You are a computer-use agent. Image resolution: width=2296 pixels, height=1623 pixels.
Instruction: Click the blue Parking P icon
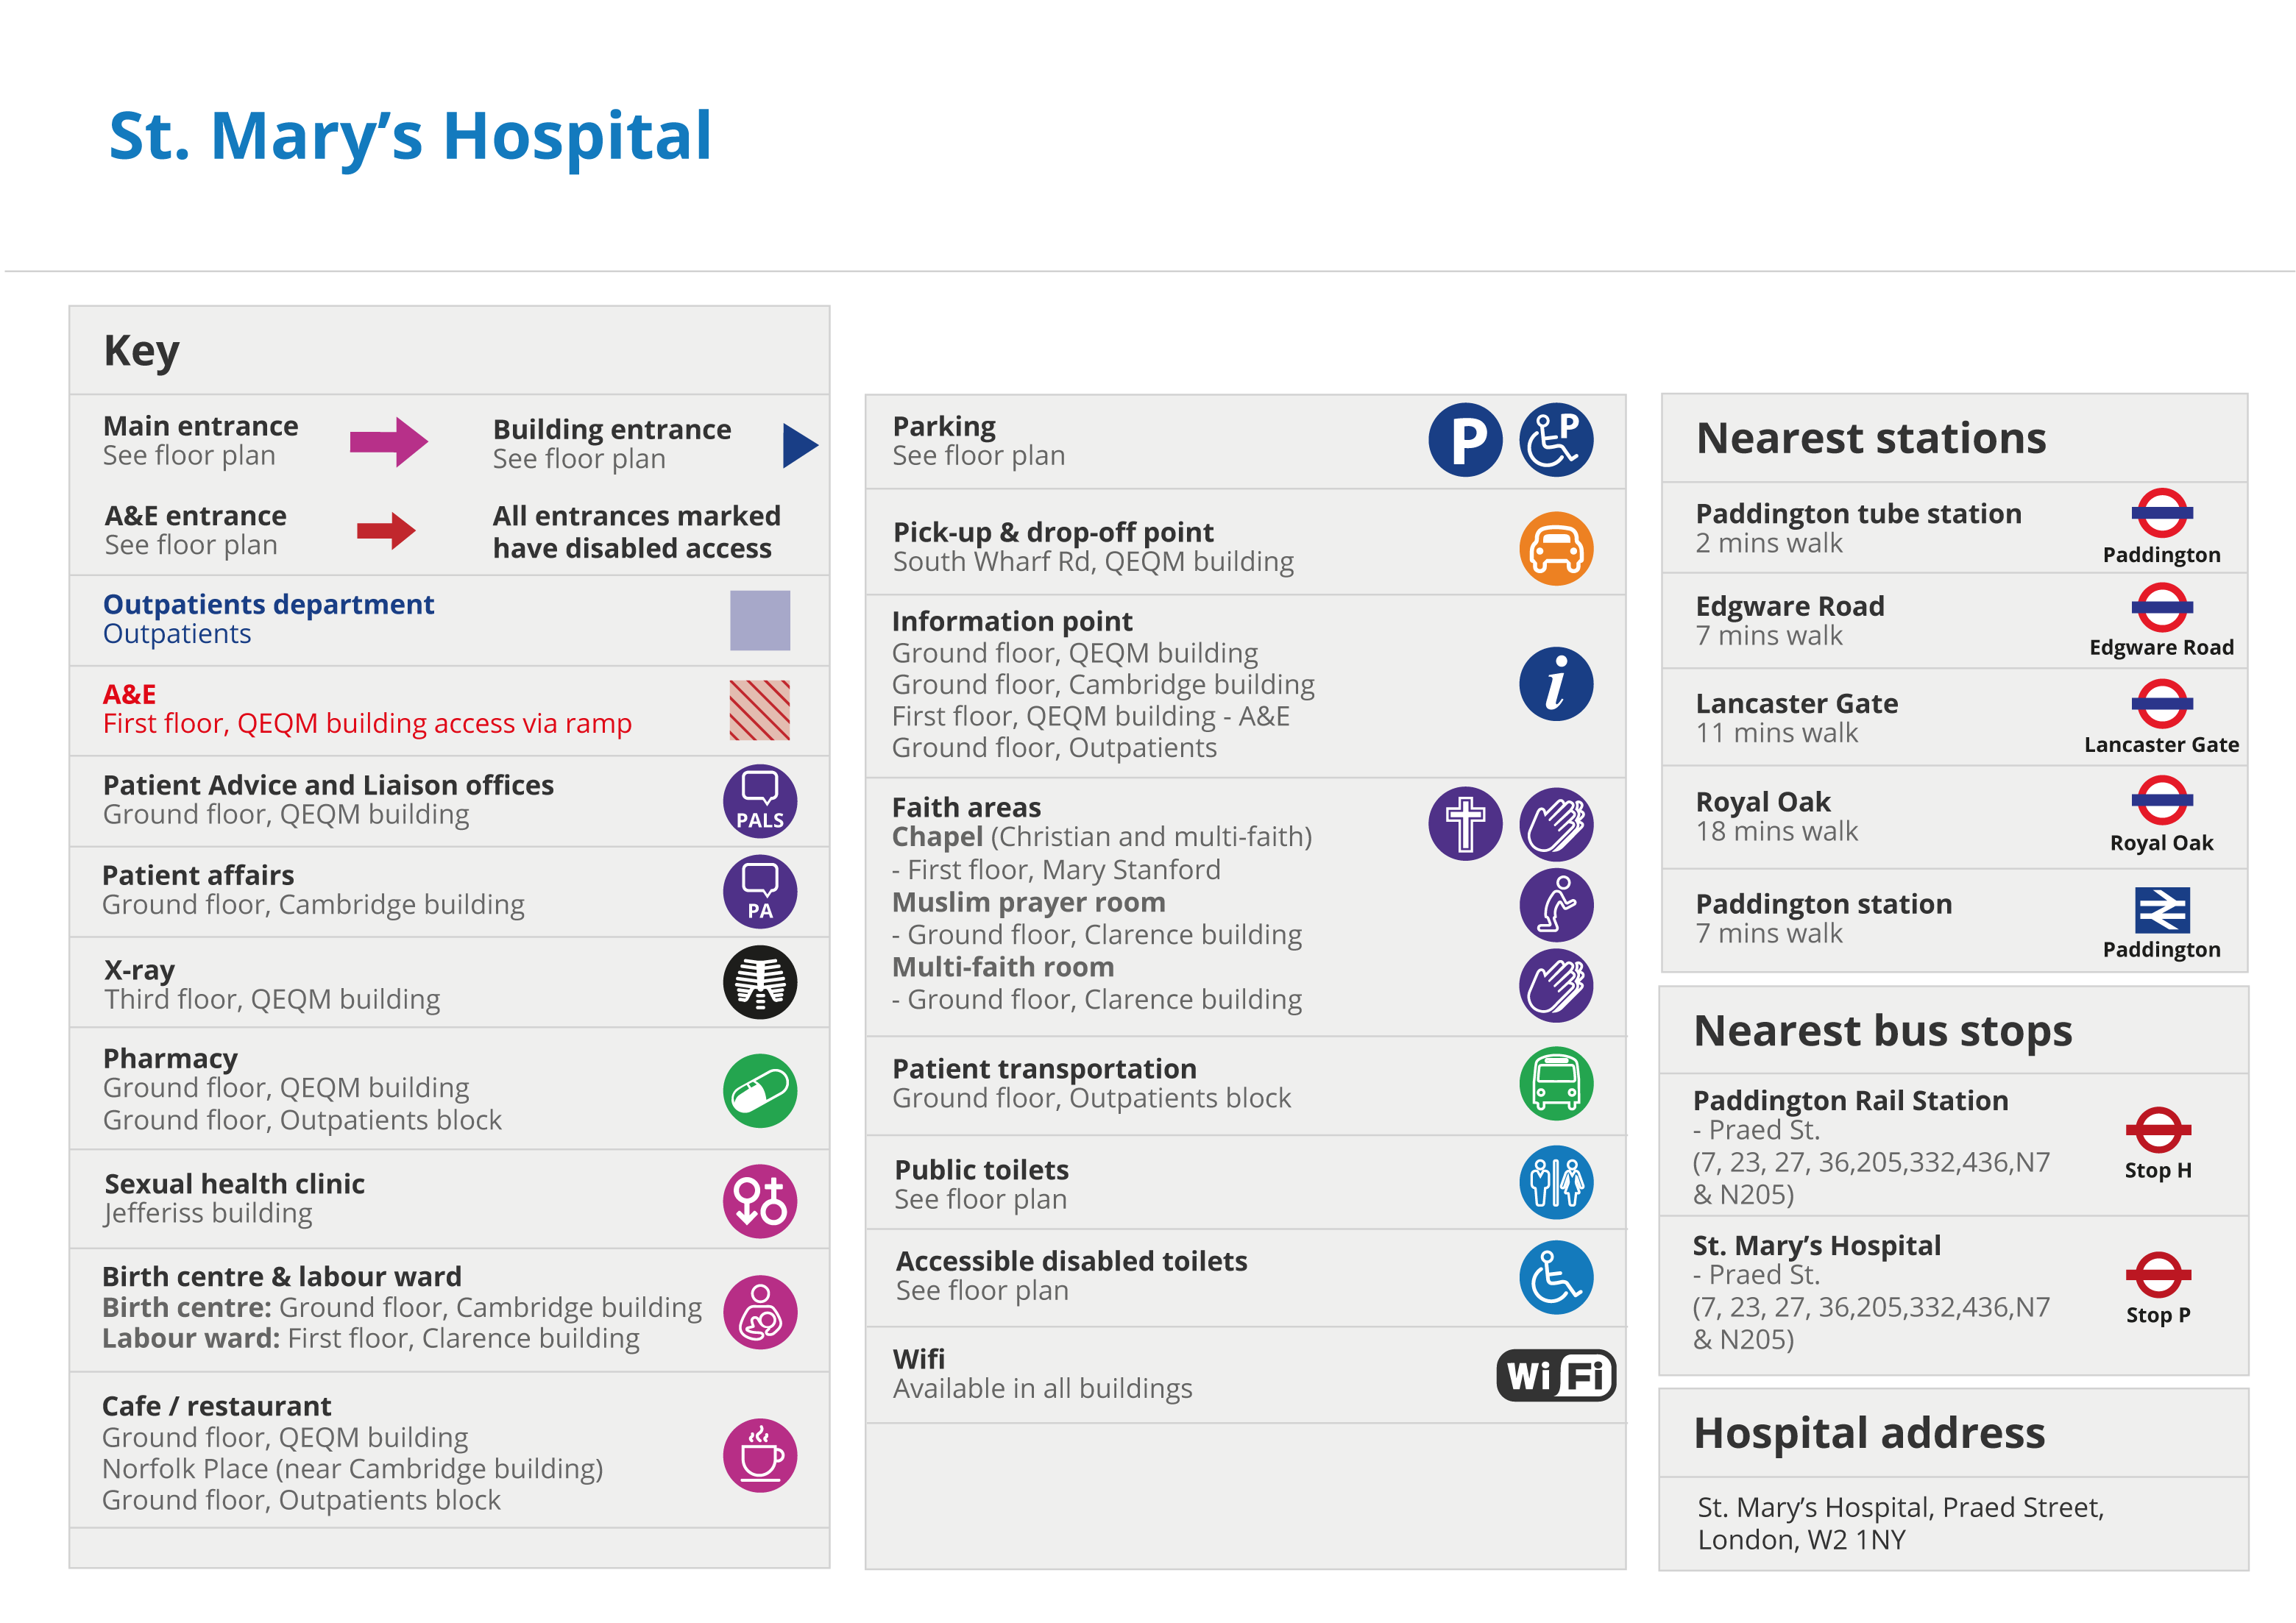[x=1465, y=440]
